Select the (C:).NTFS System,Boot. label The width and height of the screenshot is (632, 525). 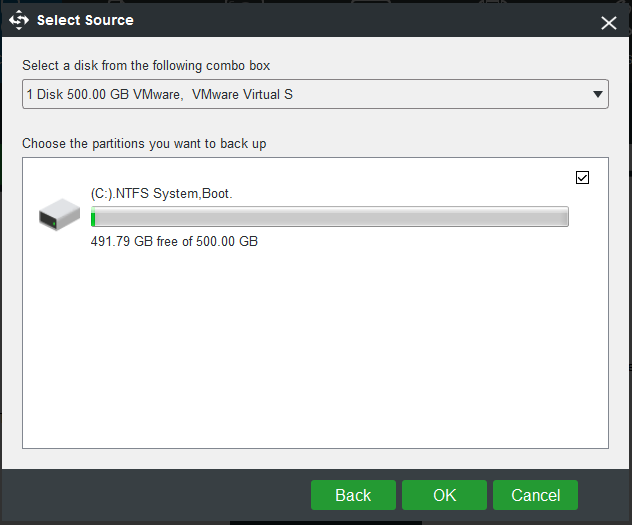[x=162, y=194]
